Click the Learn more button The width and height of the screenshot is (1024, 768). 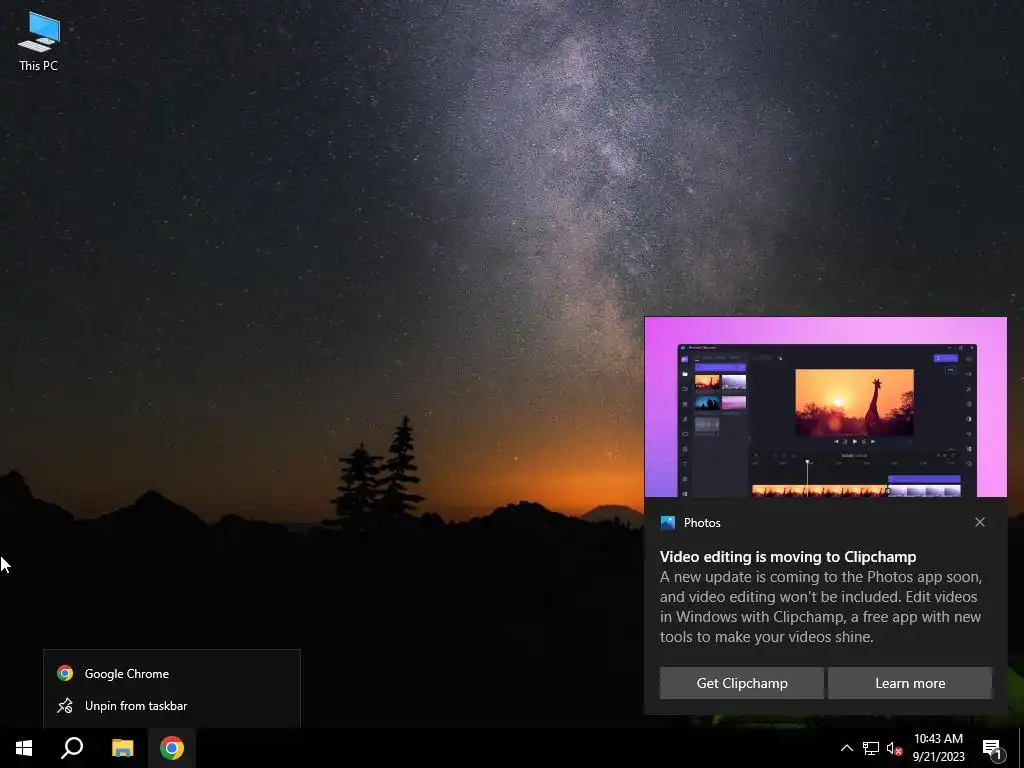pyautogui.click(x=910, y=683)
